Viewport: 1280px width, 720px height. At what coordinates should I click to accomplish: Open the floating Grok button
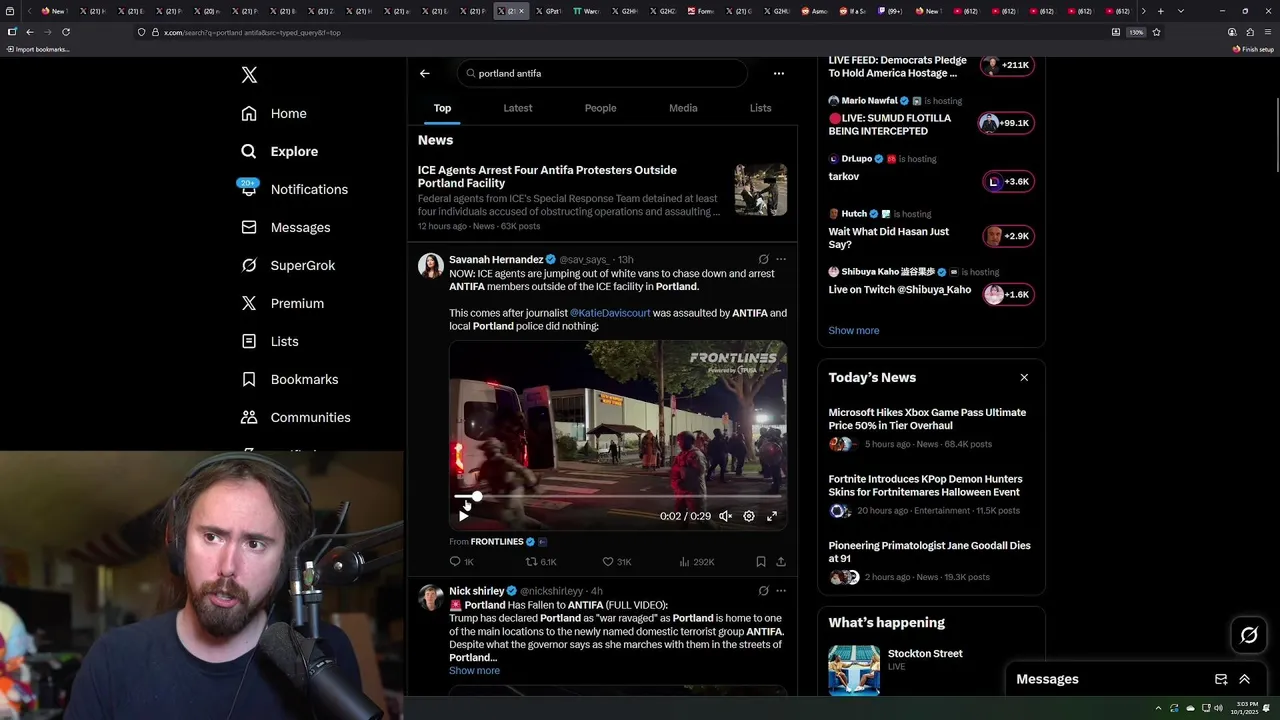pos(1249,635)
